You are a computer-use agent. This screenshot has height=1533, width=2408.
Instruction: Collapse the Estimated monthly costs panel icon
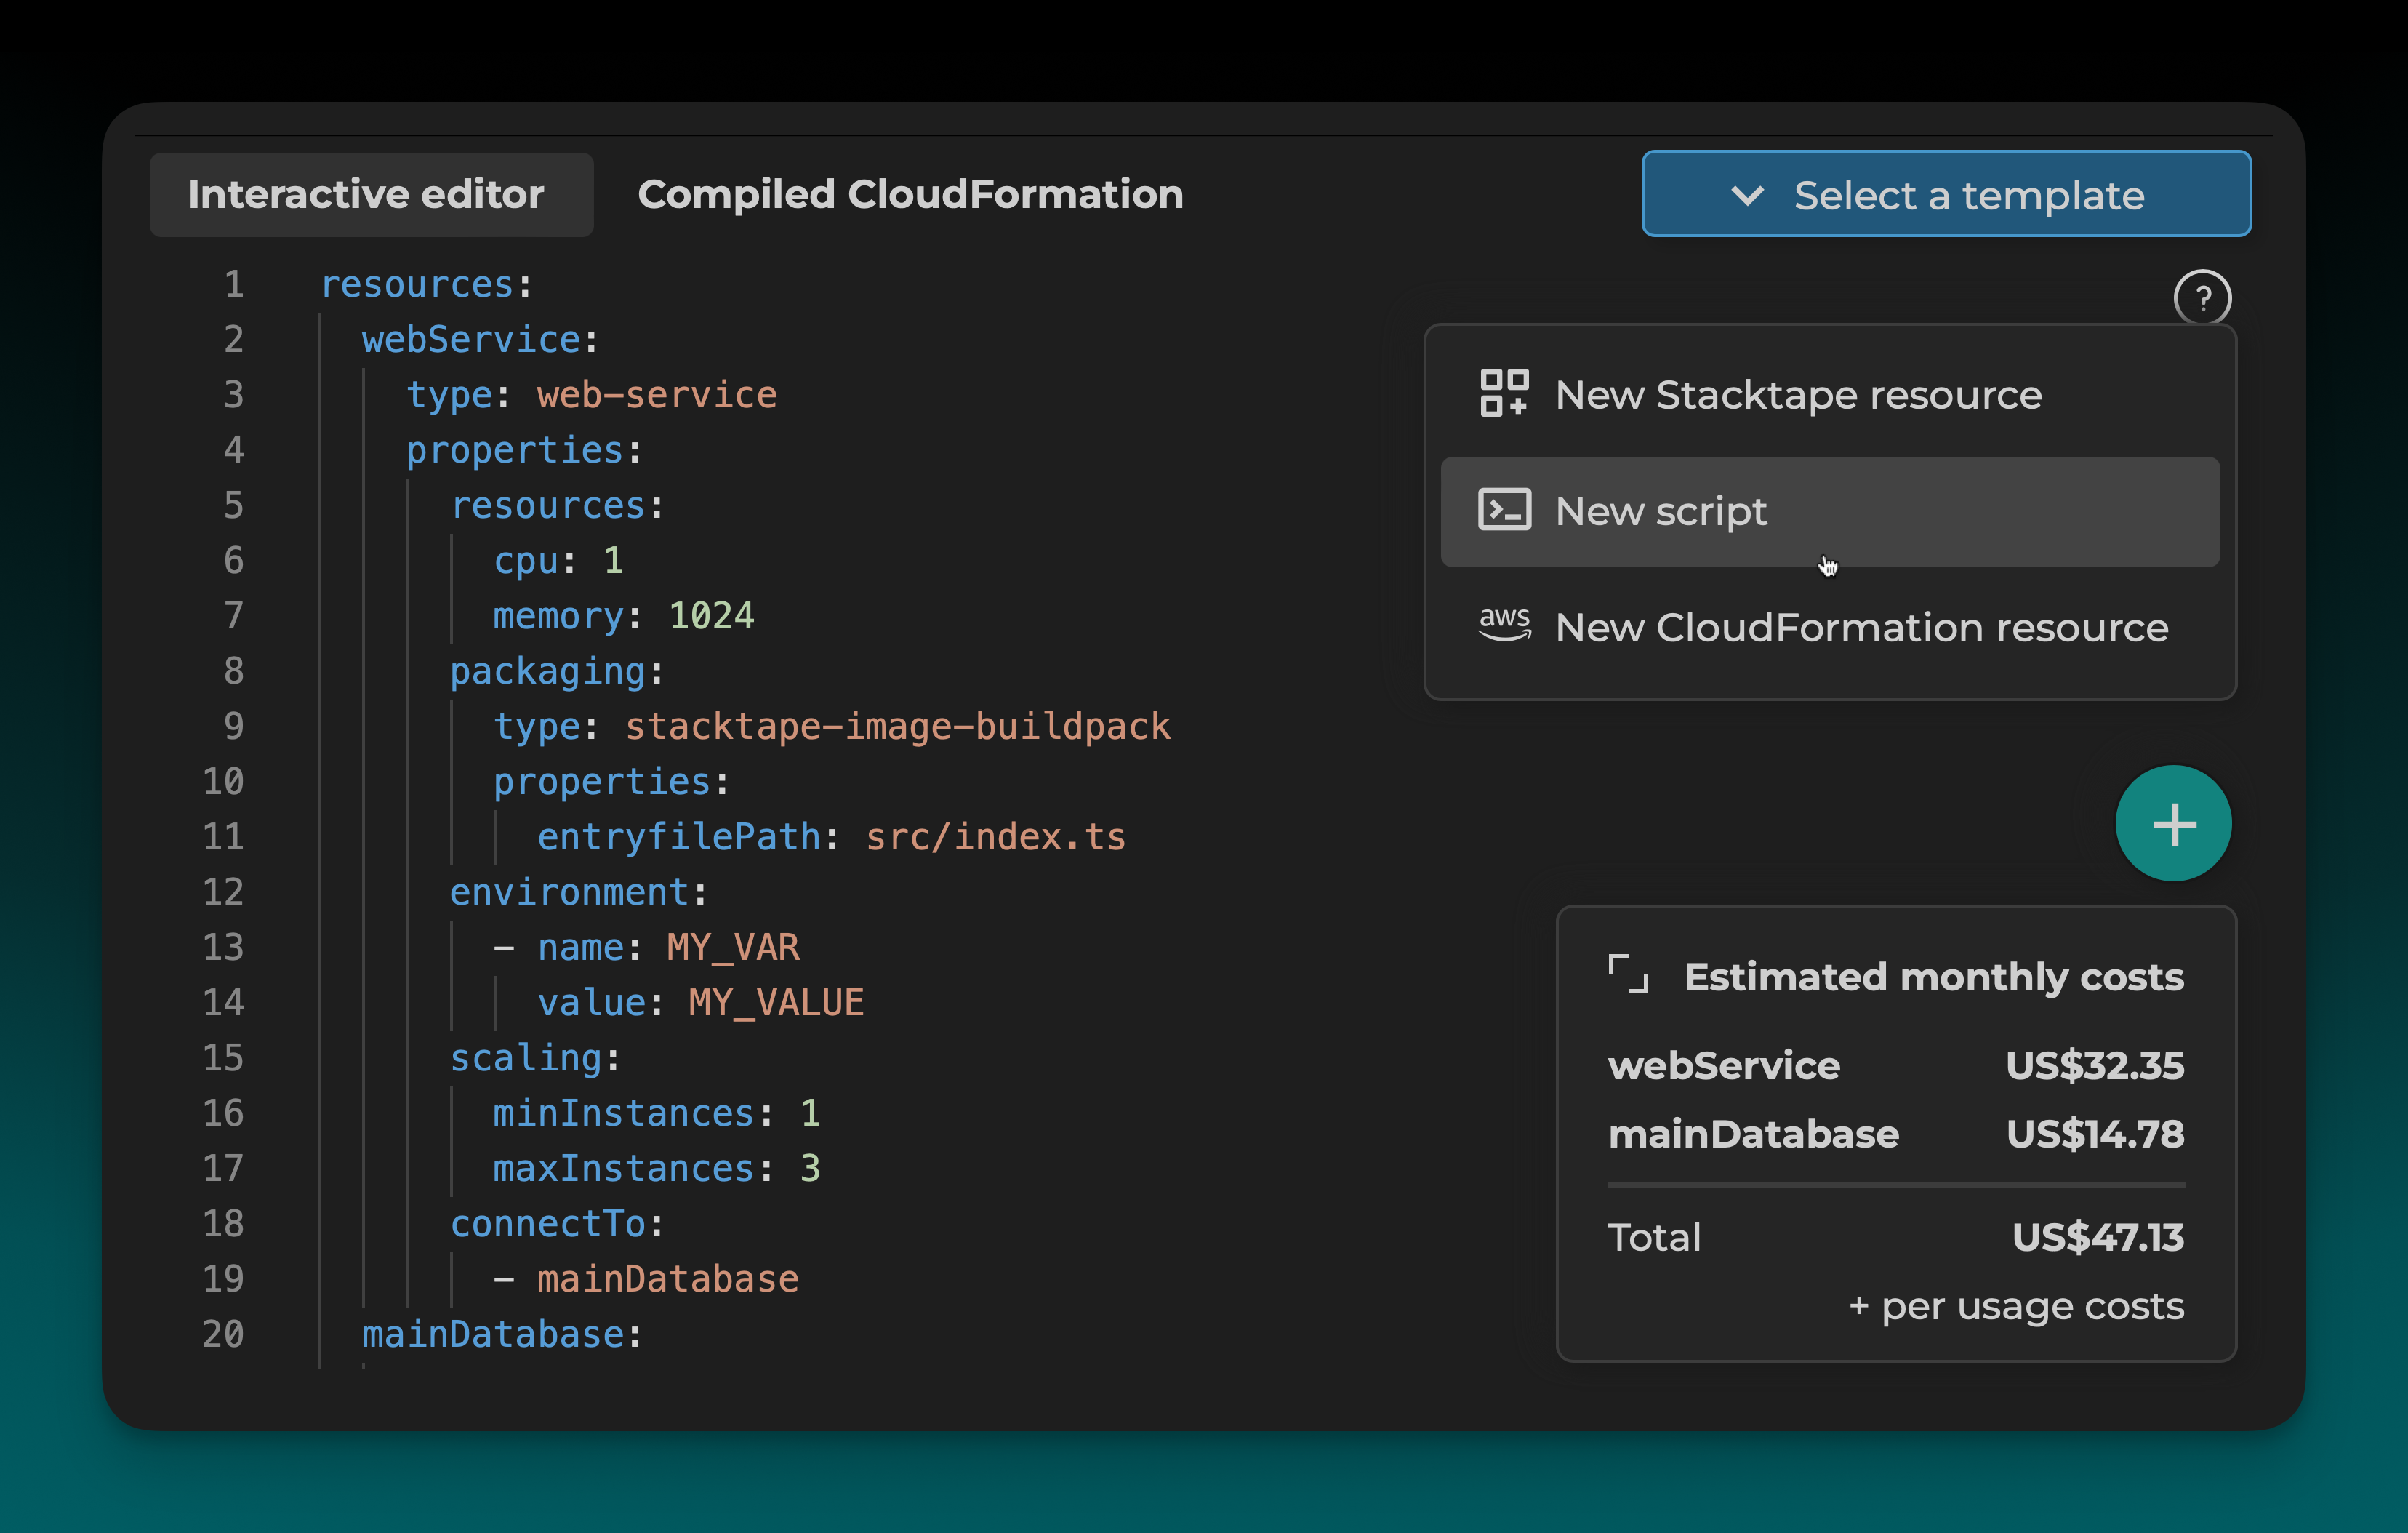(x=1628, y=975)
